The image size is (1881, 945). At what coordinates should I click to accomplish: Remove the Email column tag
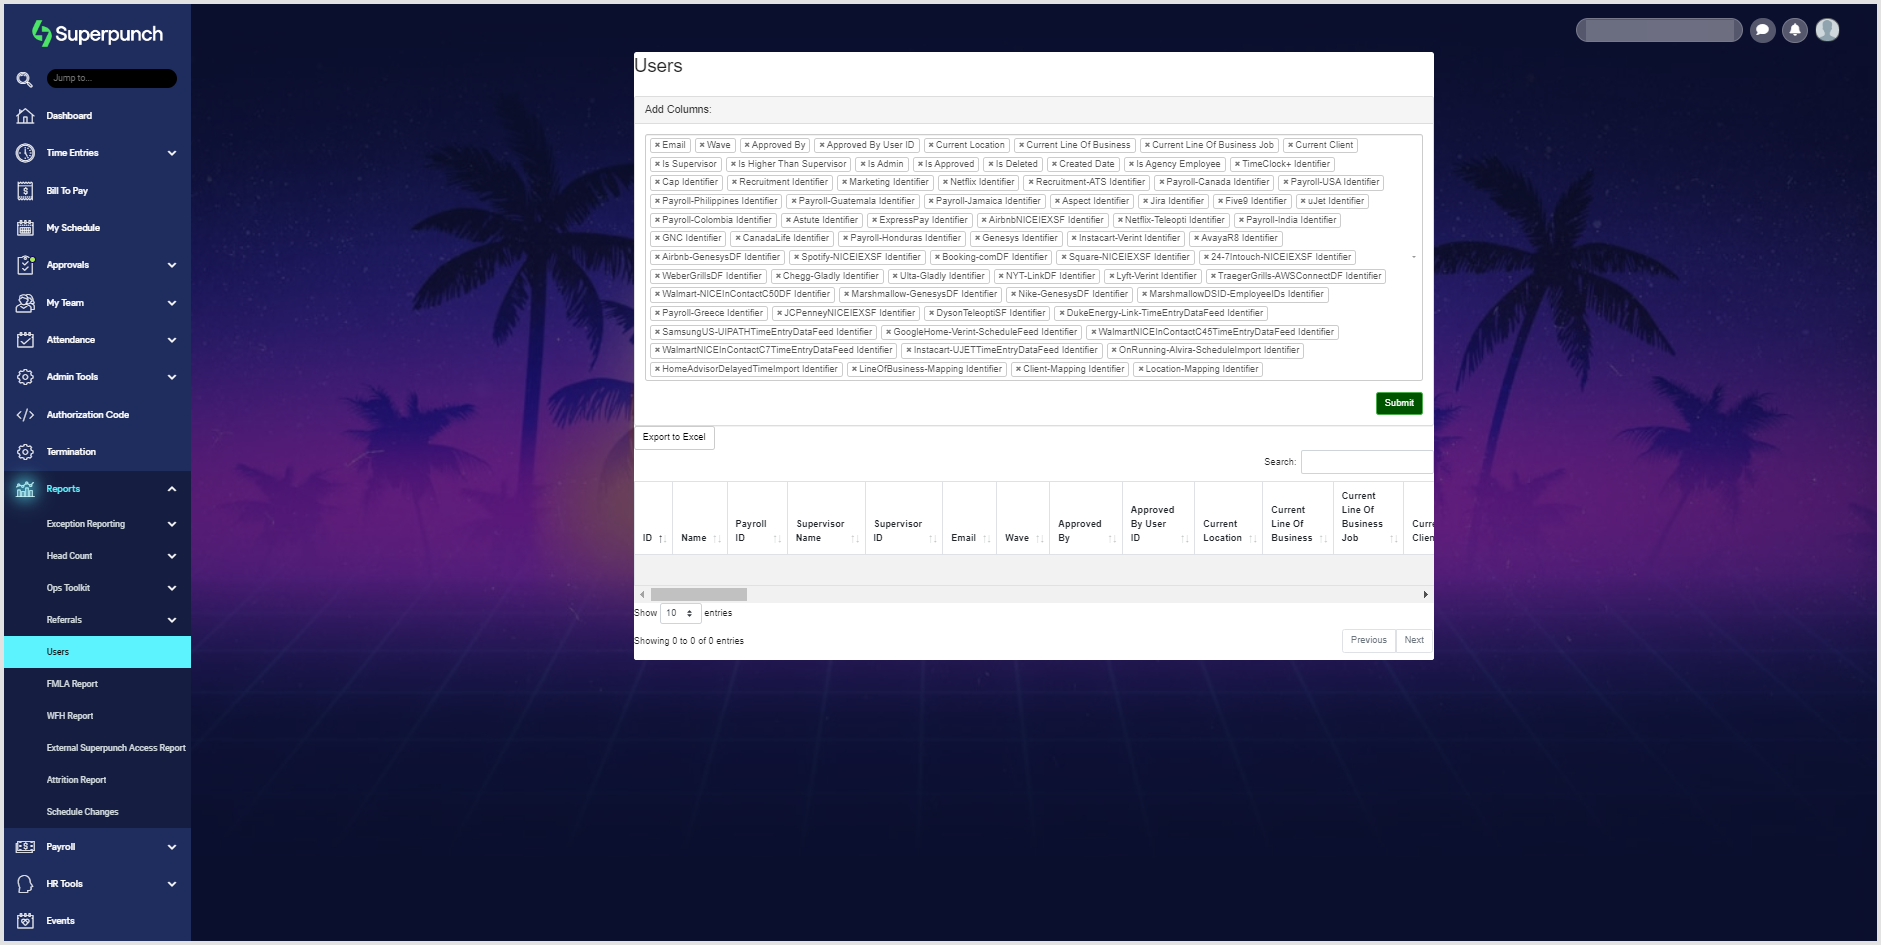coord(657,146)
